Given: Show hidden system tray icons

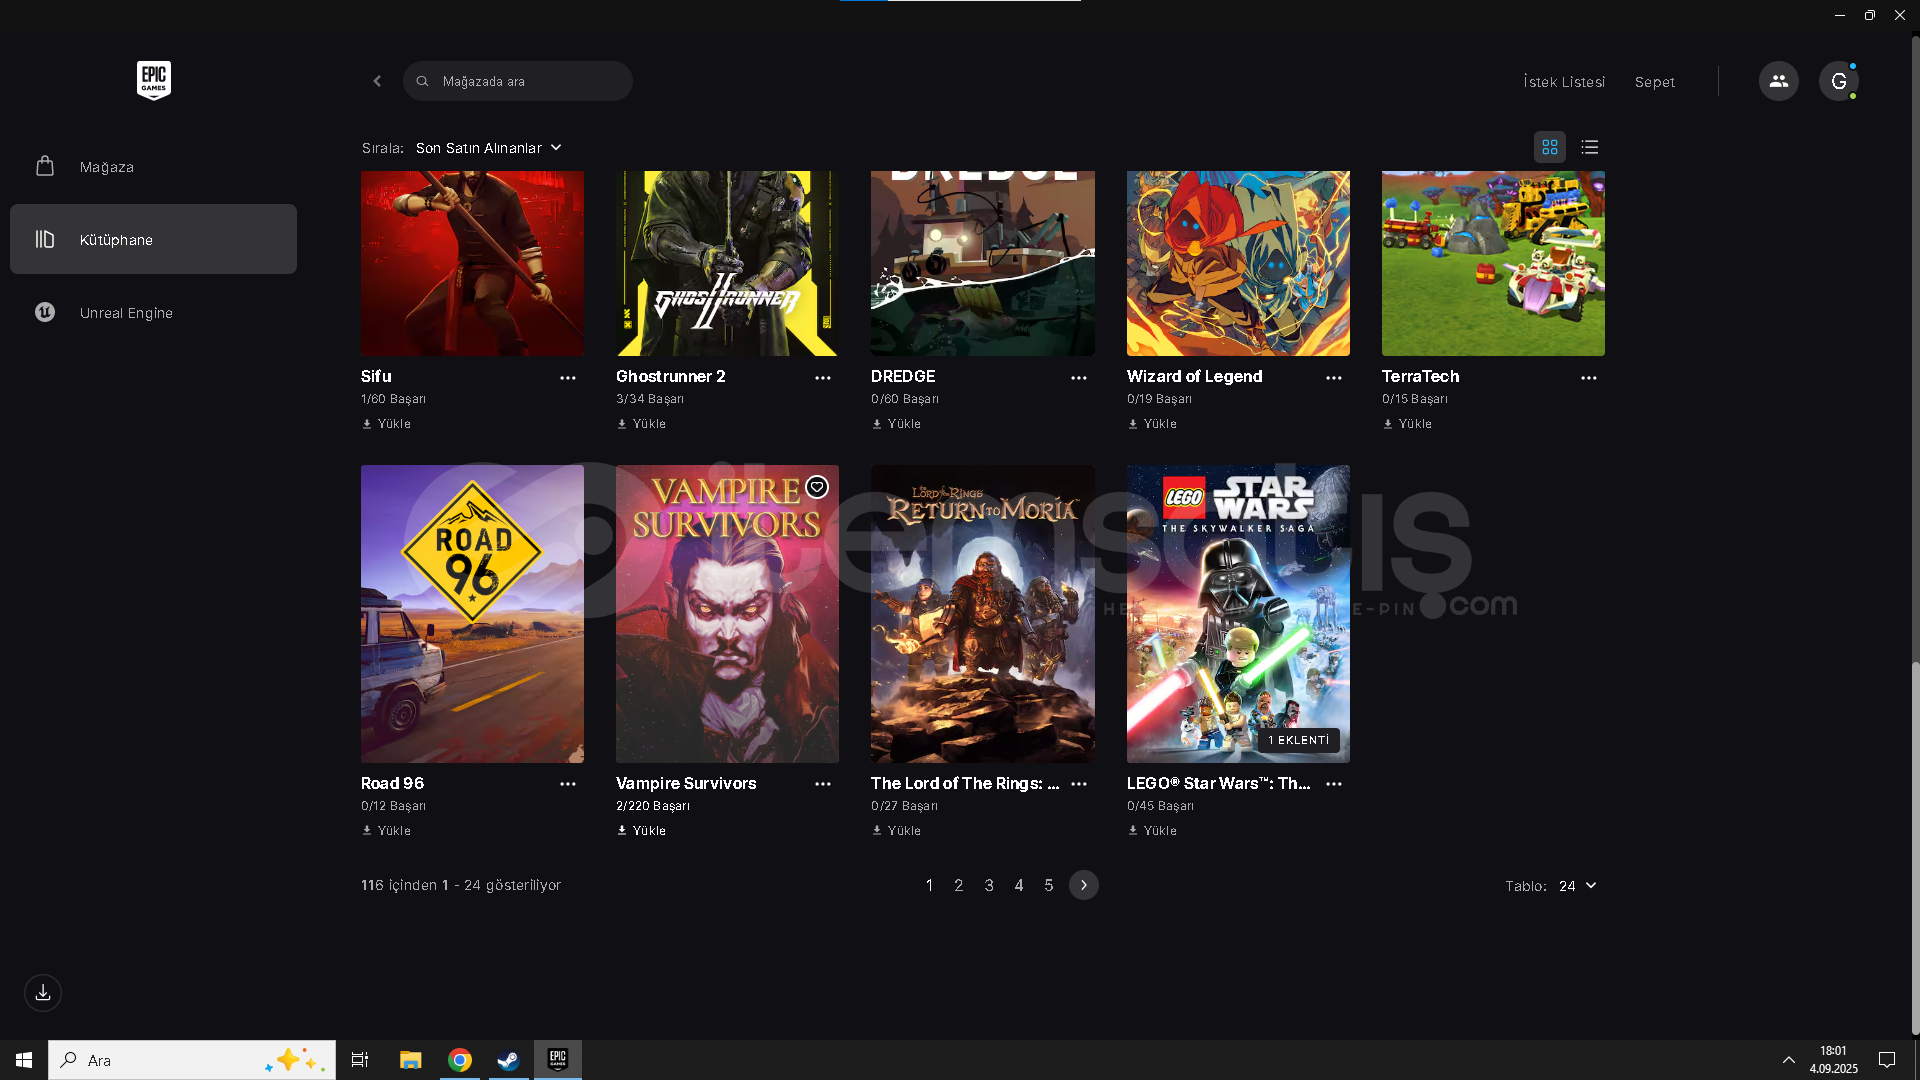Looking at the screenshot, I should pyautogui.click(x=1789, y=1060).
